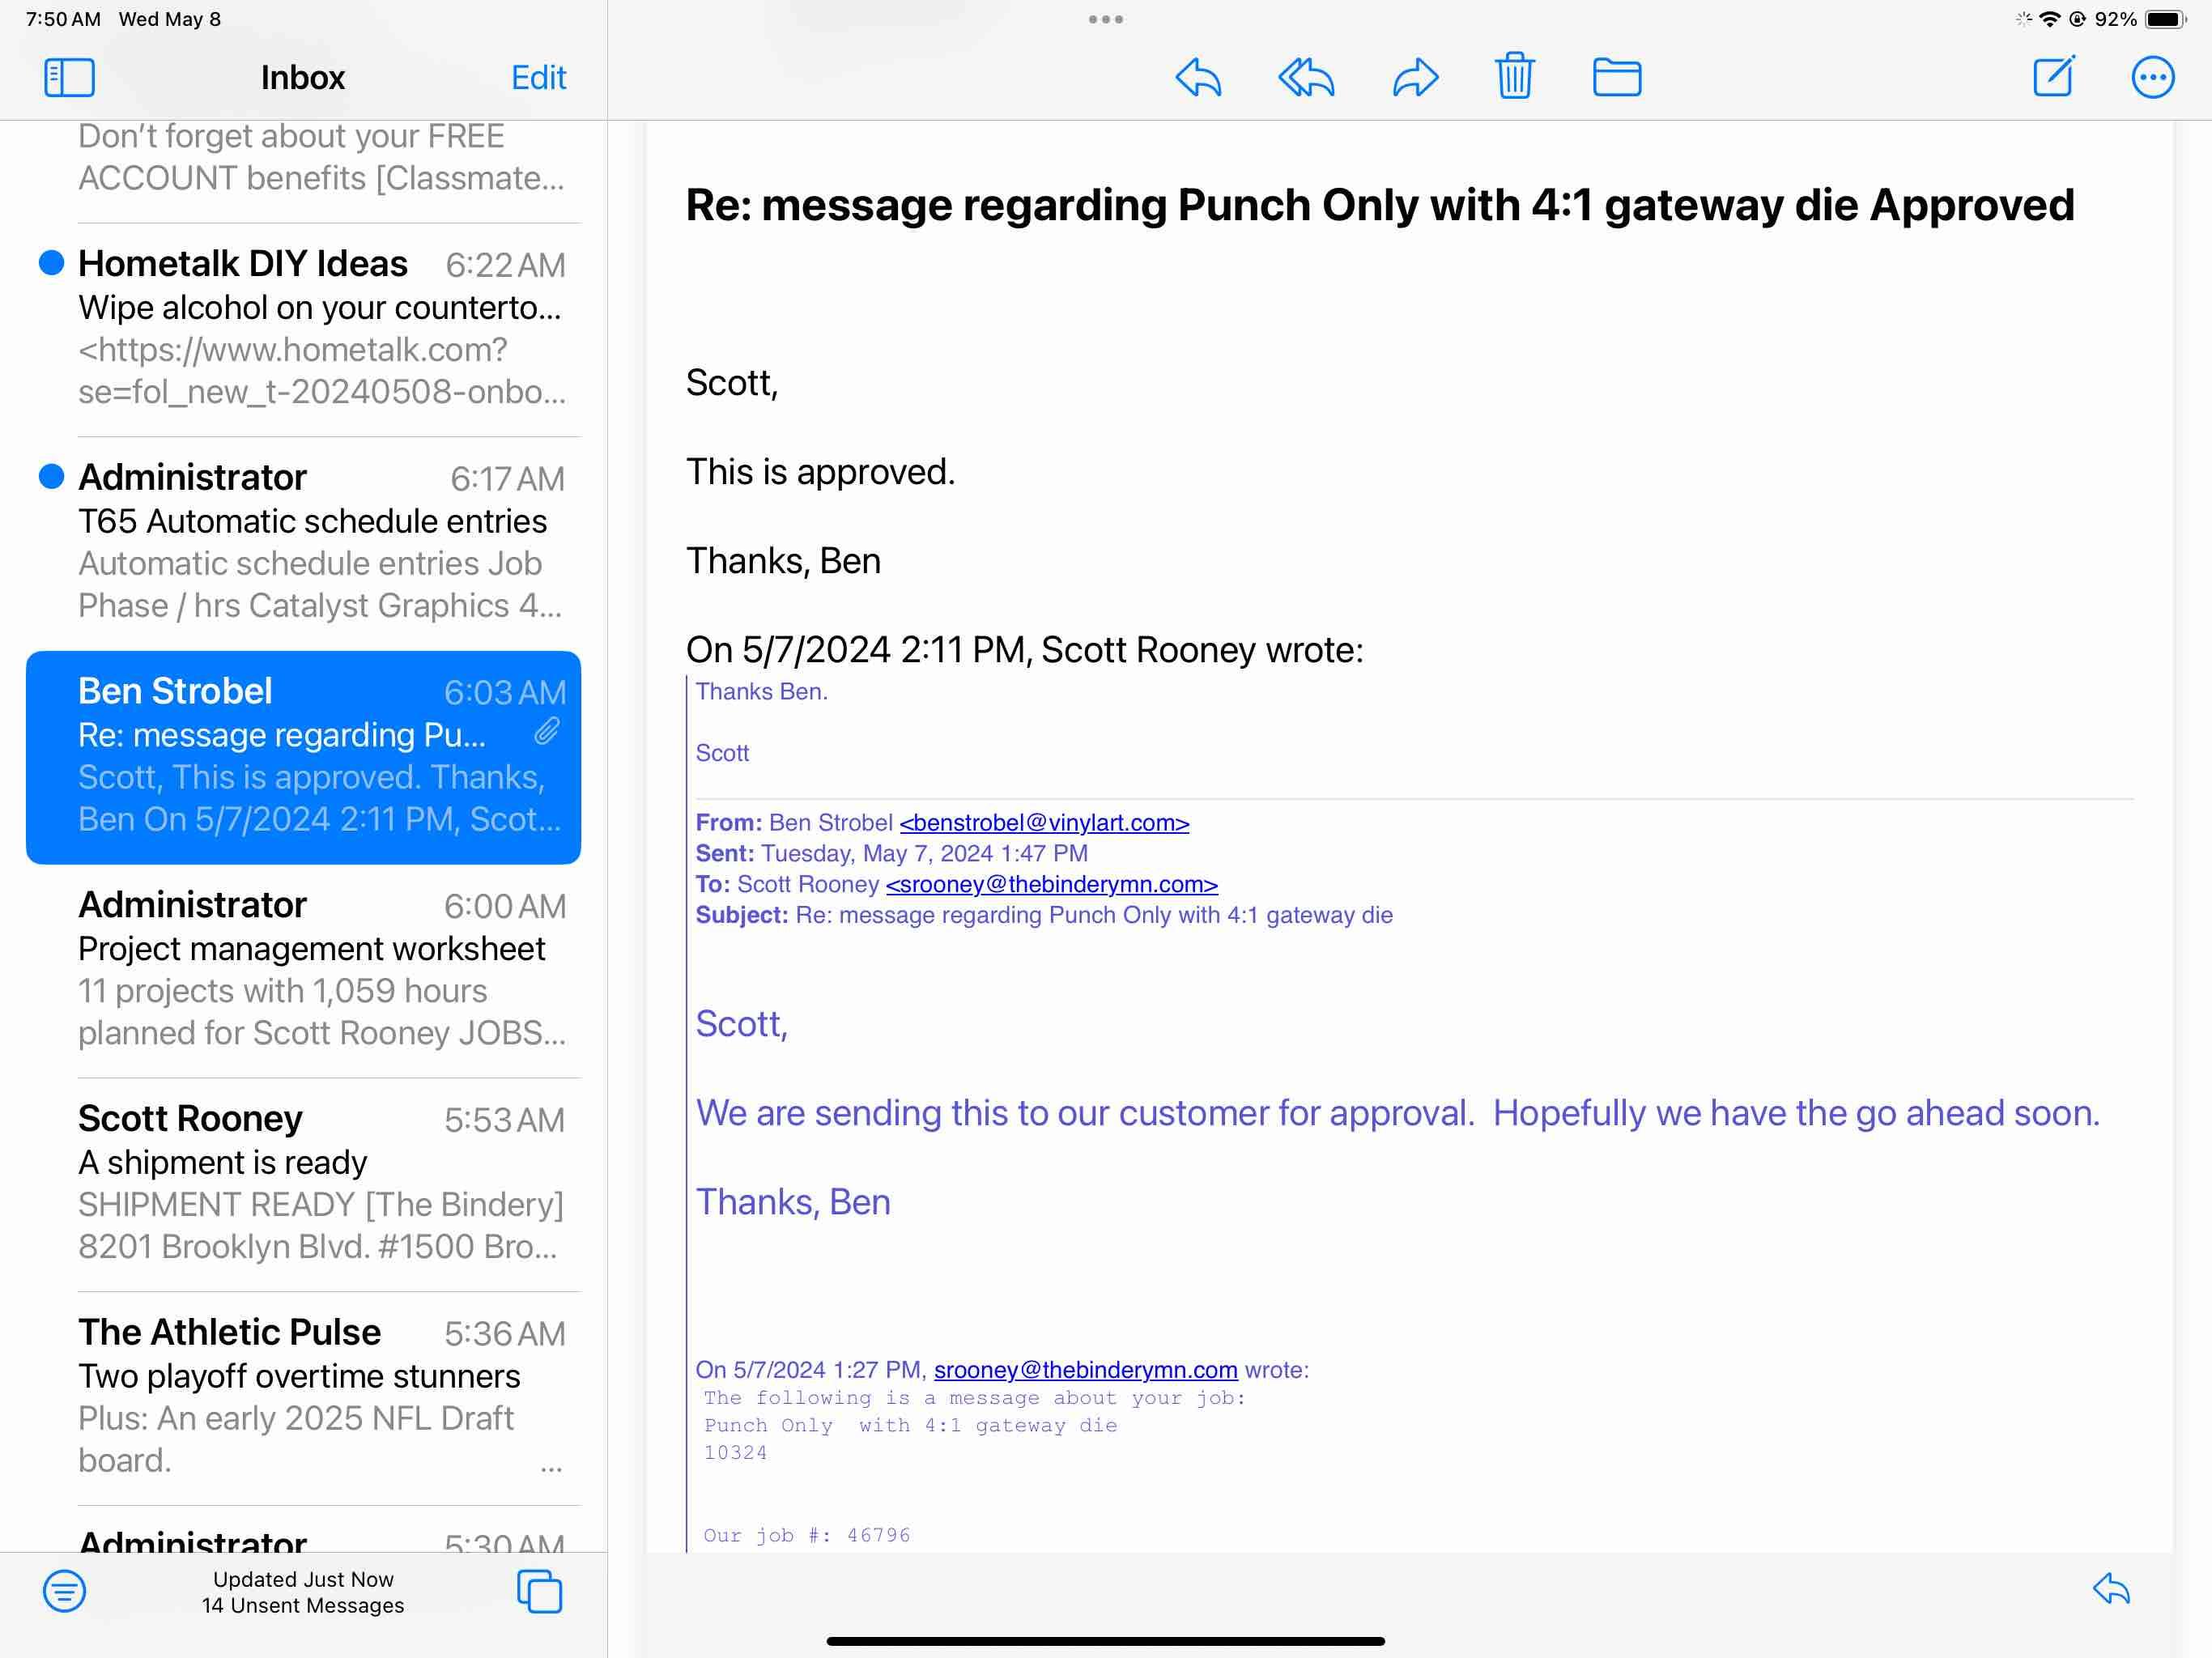The height and width of the screenshot is (1658, 2212).
Task: Open benstrobel@vinylart.com email link
Action: [x=1044, y=822]
